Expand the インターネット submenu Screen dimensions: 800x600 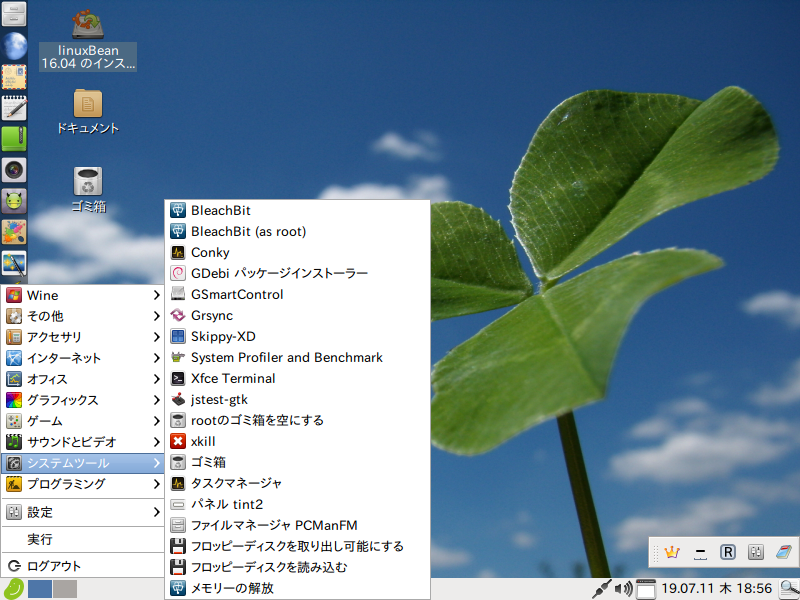pyautogui.click(x=83, y=358)
